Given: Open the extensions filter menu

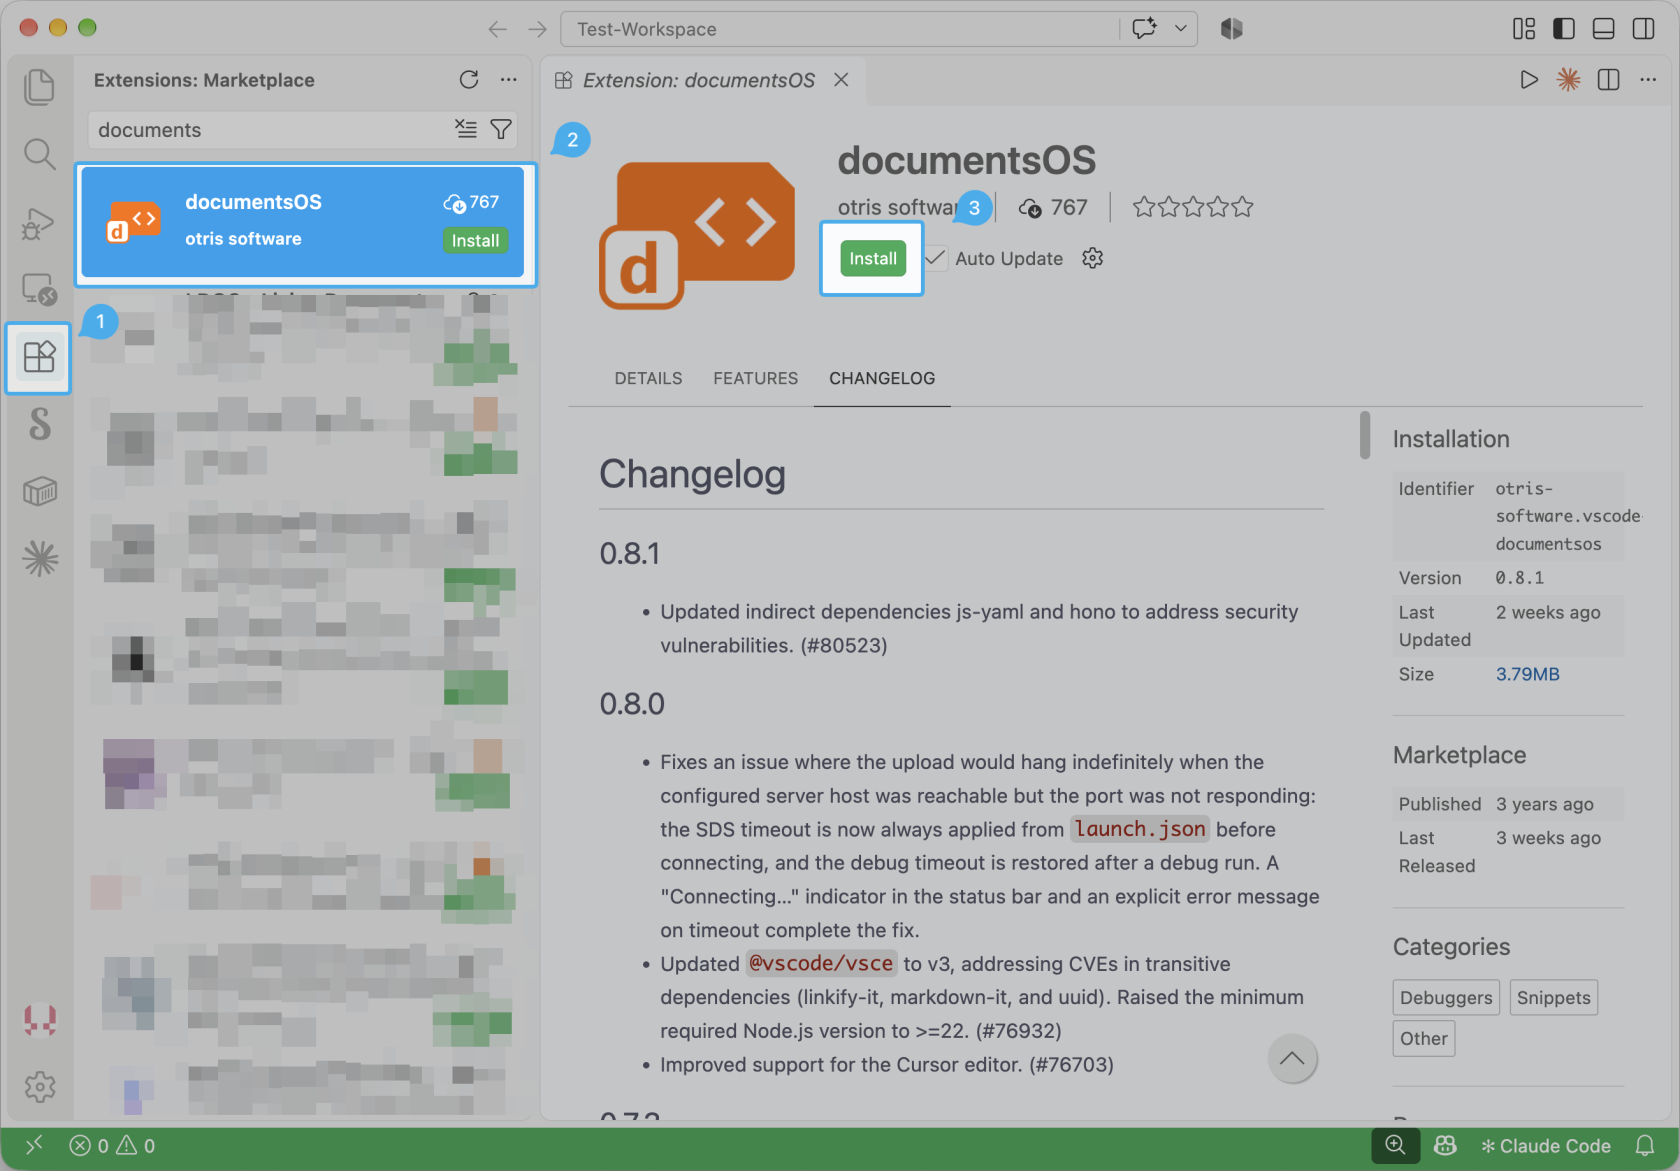Looking at the screenshot, I should point(501,129).
